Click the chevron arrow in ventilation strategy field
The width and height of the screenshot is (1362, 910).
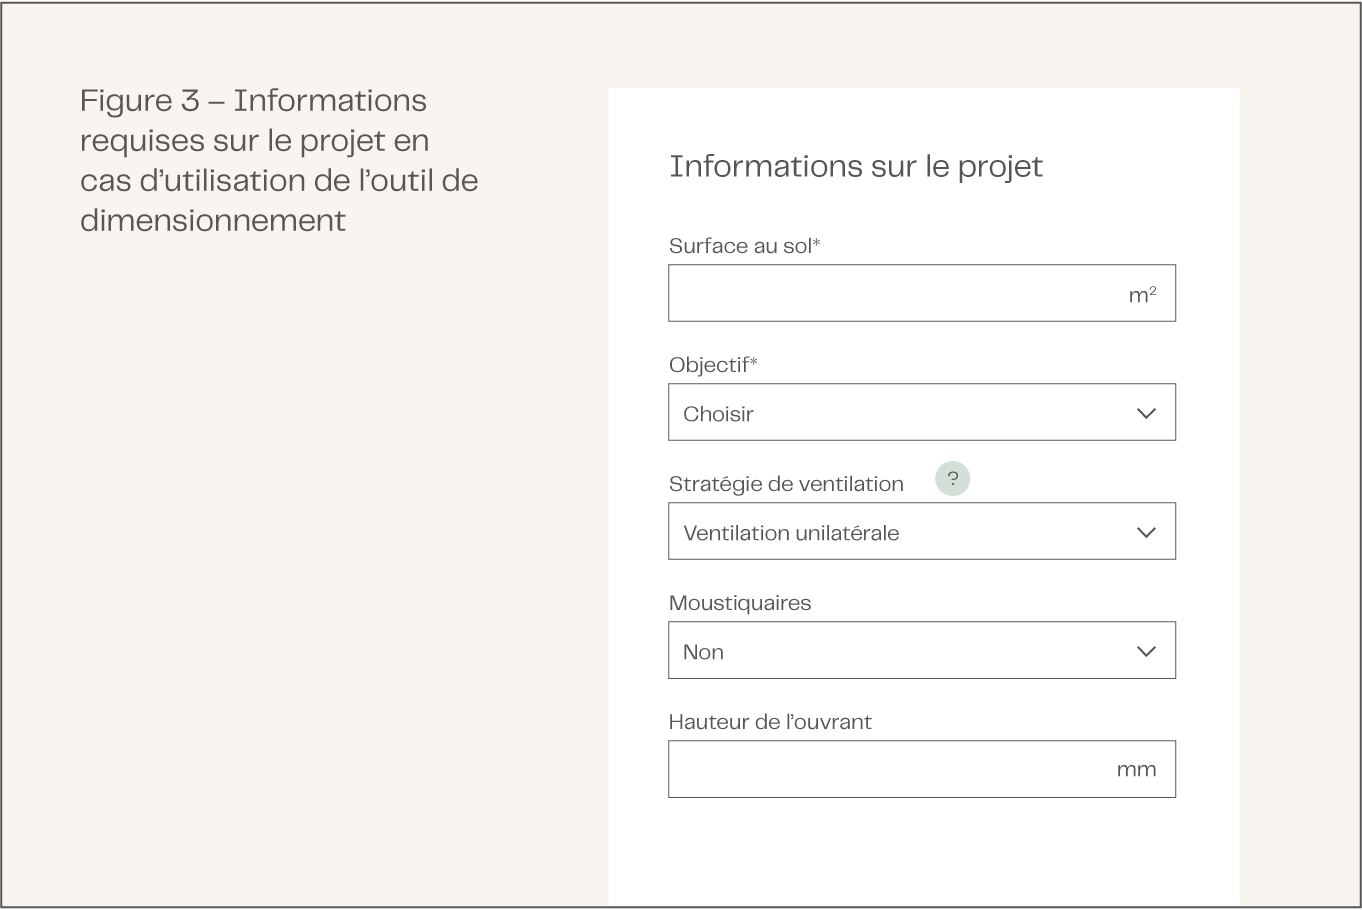[x=1146, y=532]
